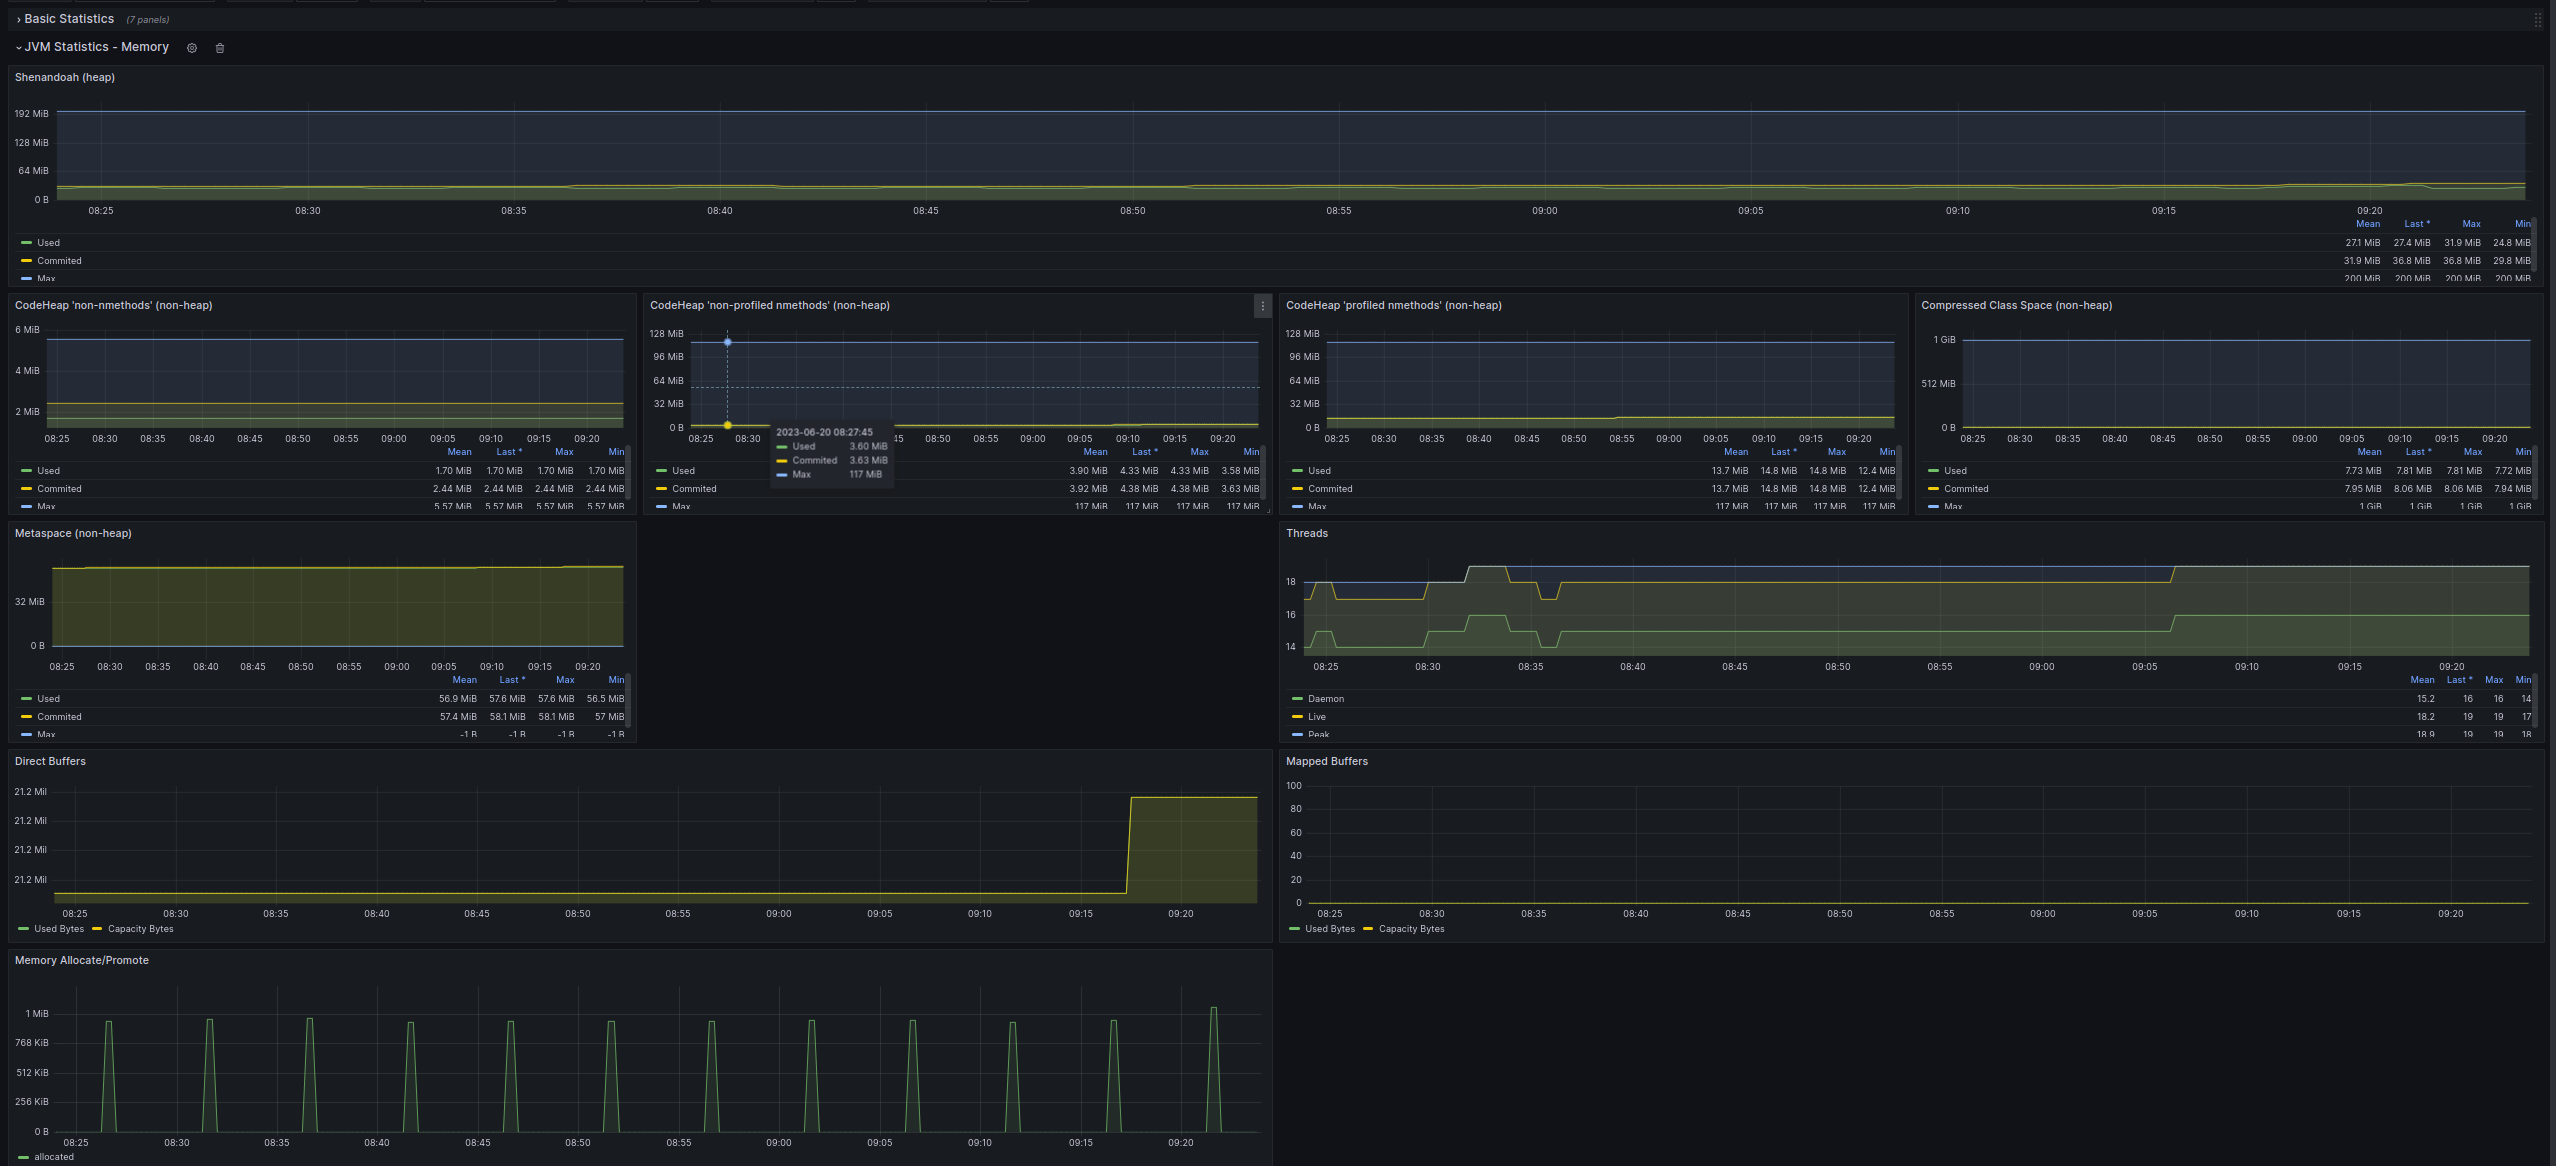Click the Memory Allocate/Promote panel title
This screenshot has height=1166, width=2556.
tap(82, 961)
